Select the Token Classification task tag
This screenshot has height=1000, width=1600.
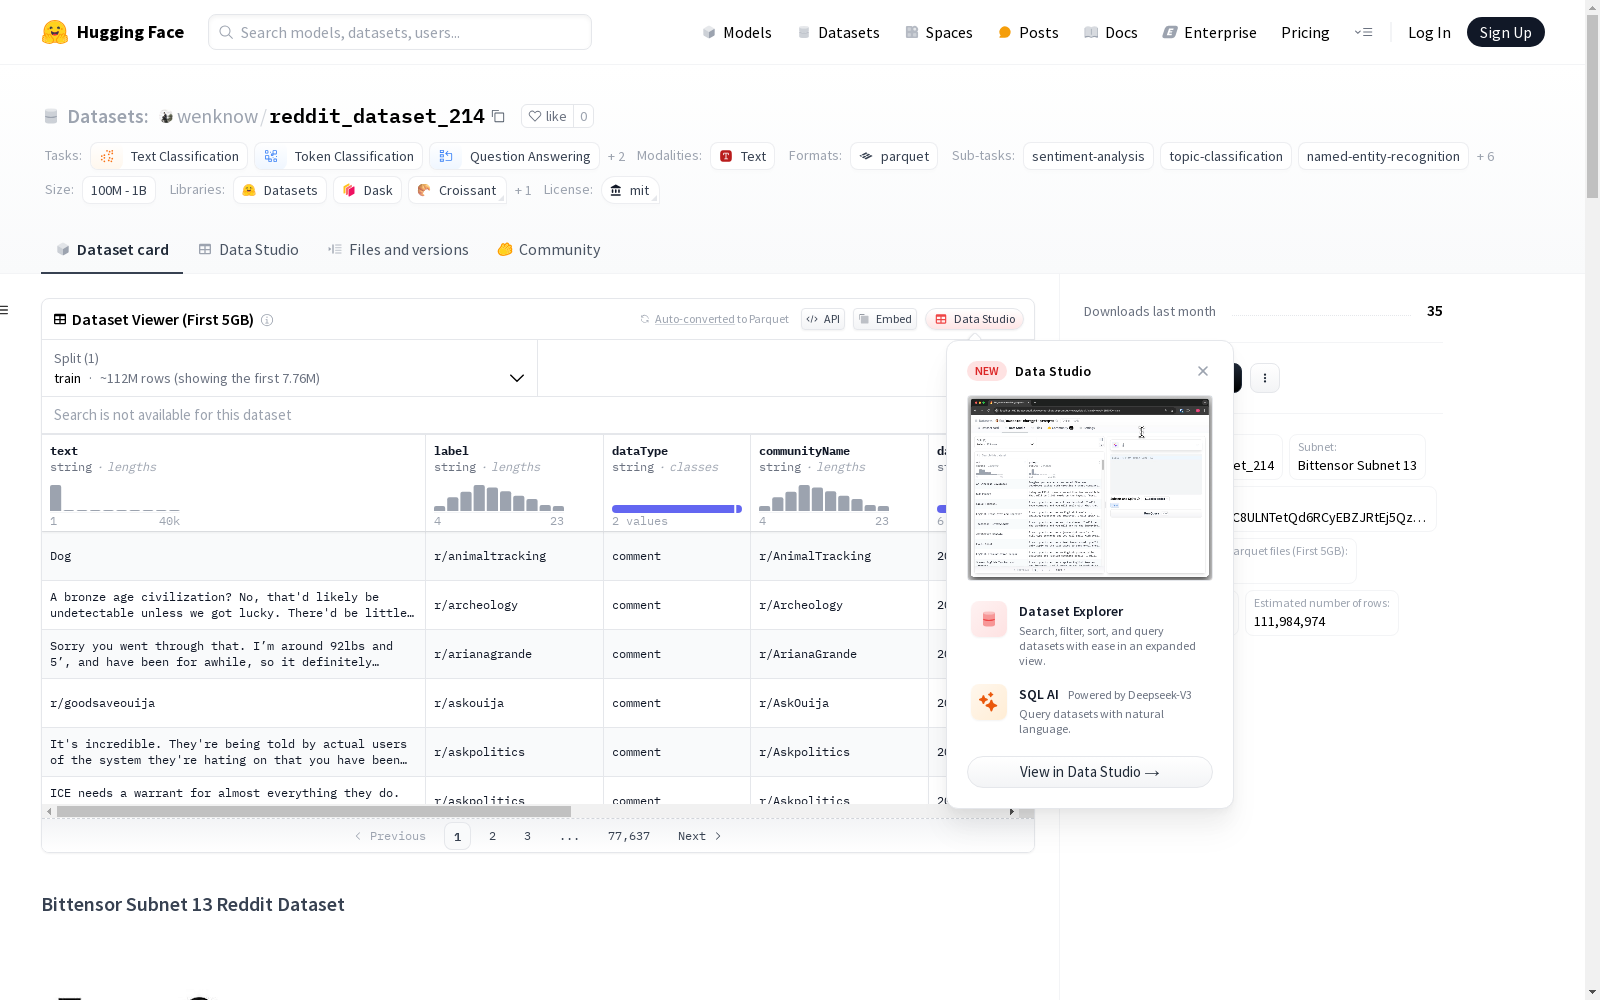338,156
